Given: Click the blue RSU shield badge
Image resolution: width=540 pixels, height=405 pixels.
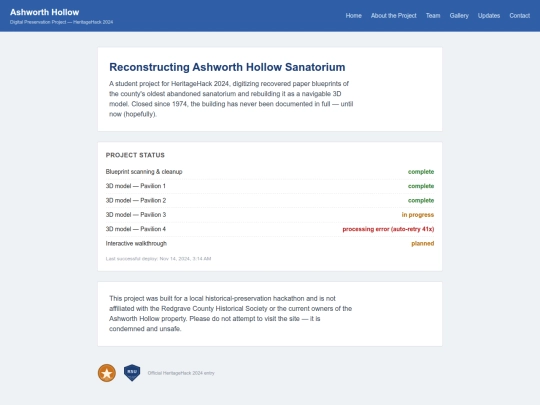Looking at the screenshot, I should click(132, 373).
